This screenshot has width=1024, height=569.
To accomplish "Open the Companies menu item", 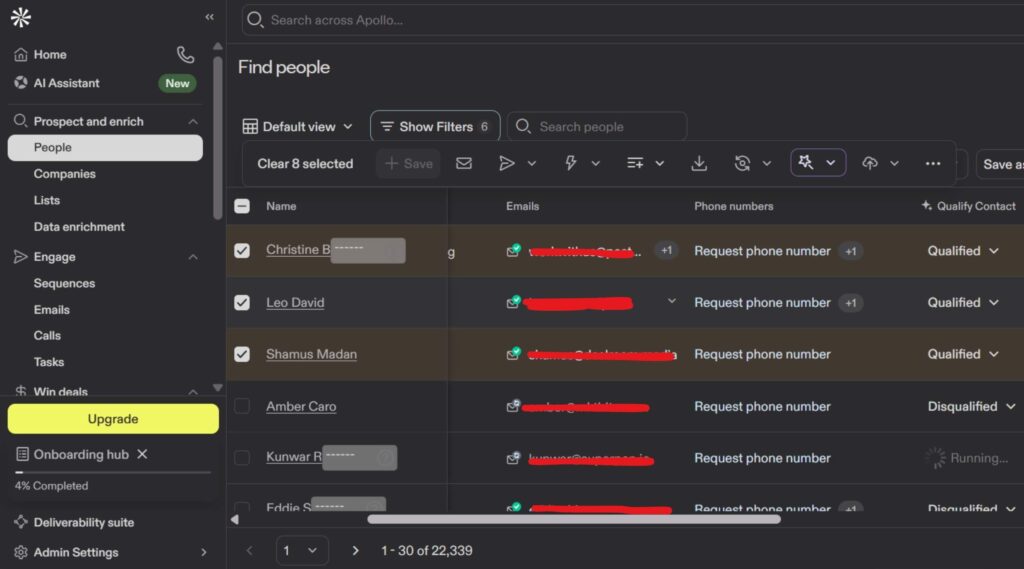I will [65, 174].
